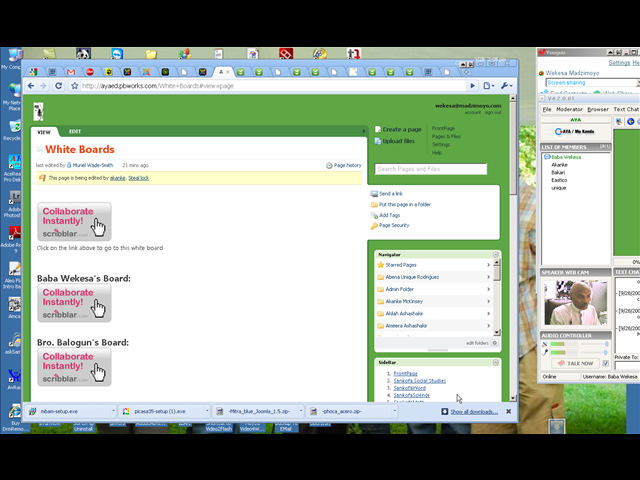
Task: Click the top Collaborate Instantly scribblar button
Action: (74, 222)
